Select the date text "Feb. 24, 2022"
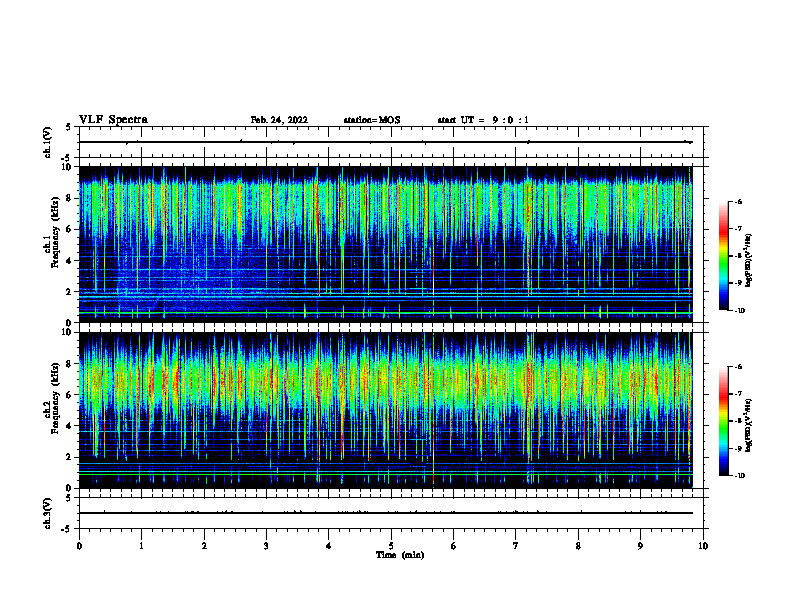Viewport: 792px width, 612px height. (279, 120)
